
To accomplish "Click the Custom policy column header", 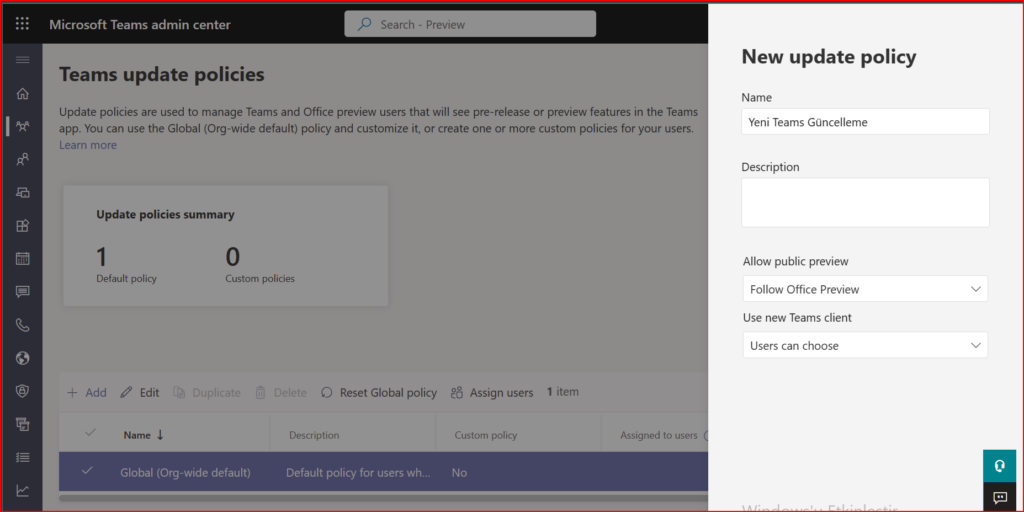I will (486, 435).
